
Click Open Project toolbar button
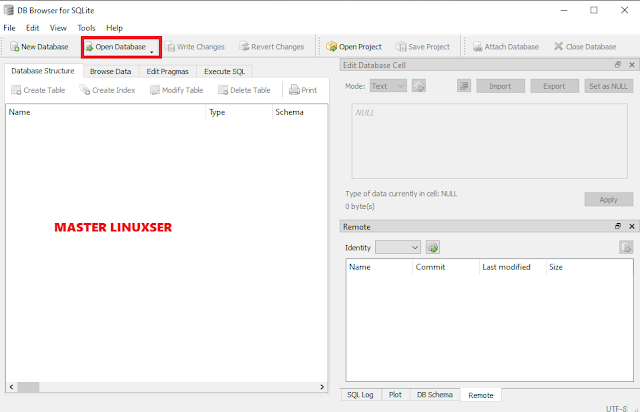click(x=354, y=47)
